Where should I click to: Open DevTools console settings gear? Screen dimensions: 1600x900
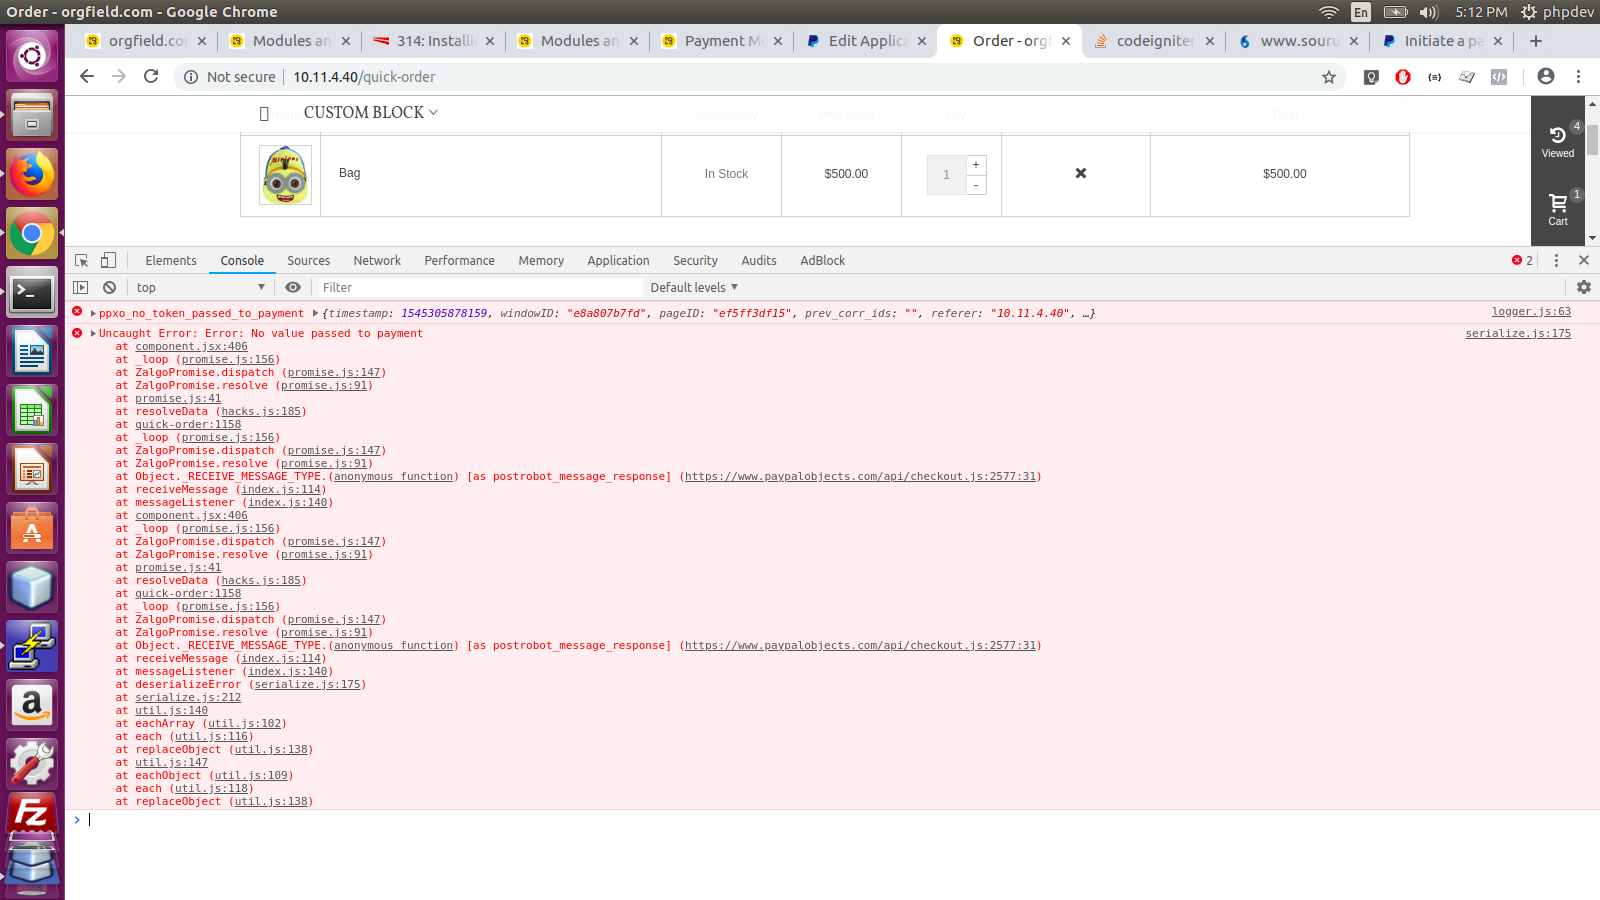1583,287
